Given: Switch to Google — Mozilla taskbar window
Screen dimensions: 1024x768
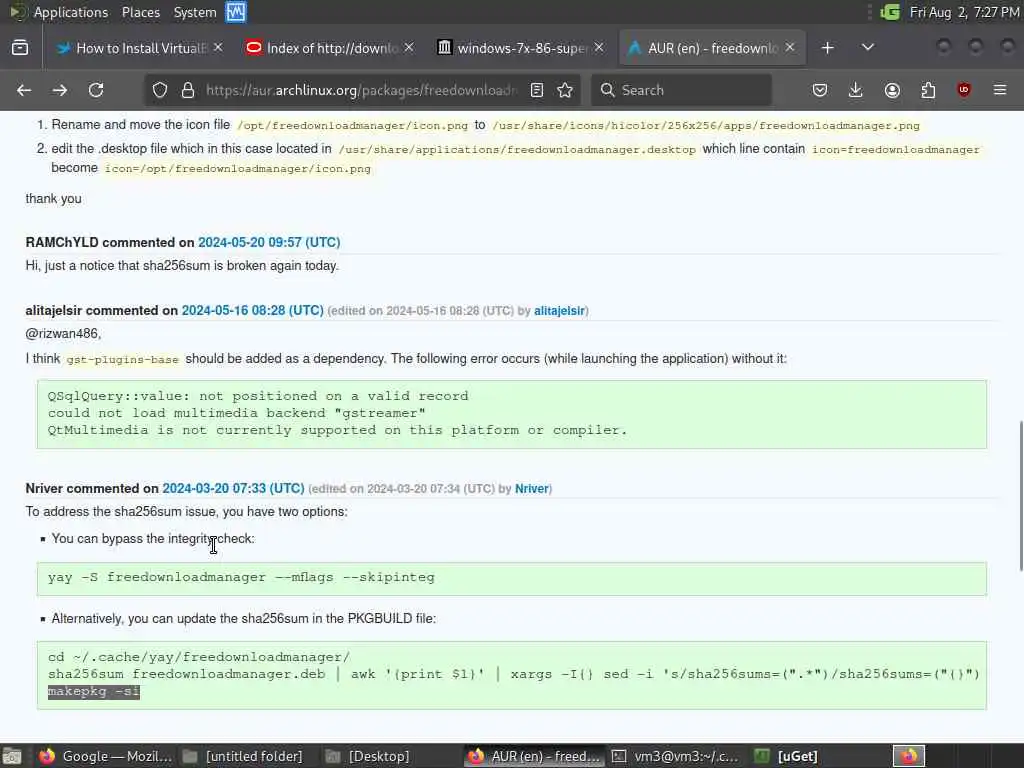Looking at the screenshot, I should [105, 756].
